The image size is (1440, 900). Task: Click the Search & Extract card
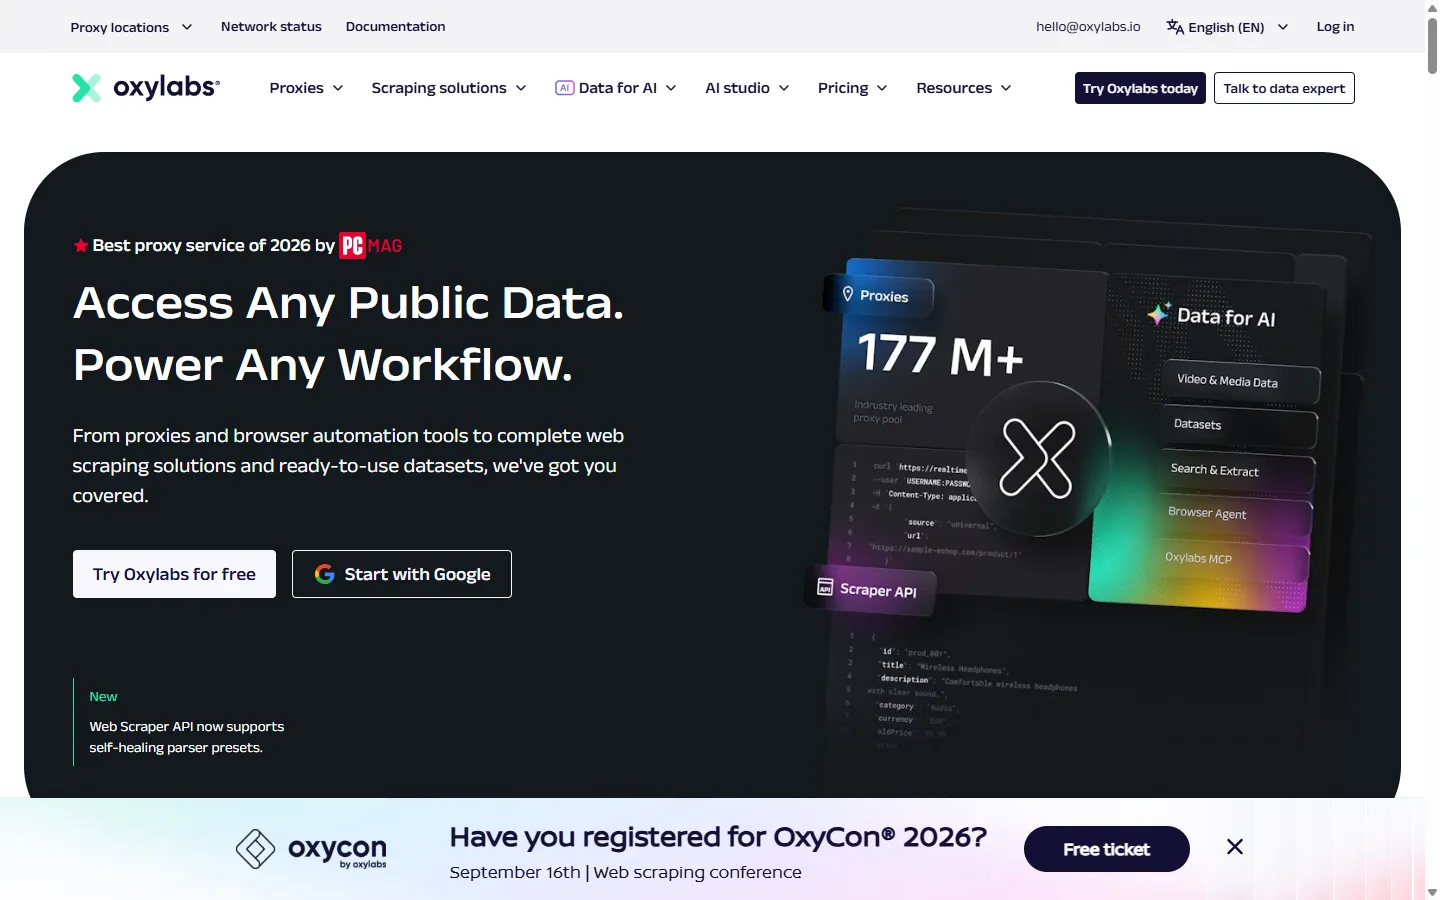(1236, 471)
